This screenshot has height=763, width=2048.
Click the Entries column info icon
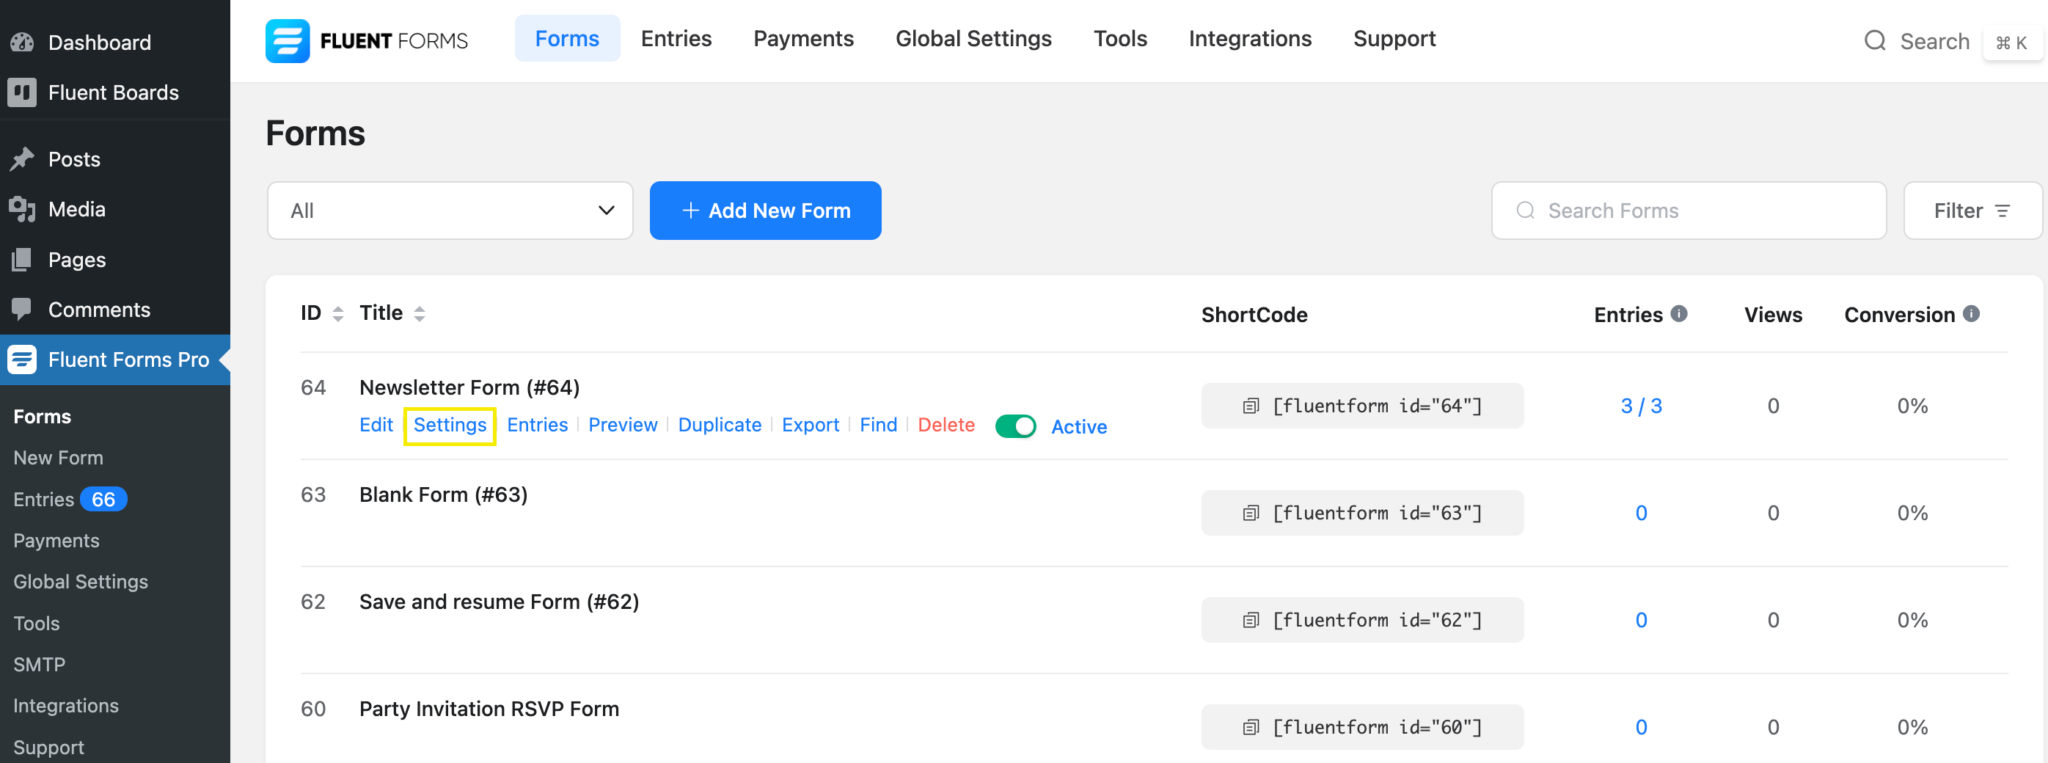(x=1679, y=314)
